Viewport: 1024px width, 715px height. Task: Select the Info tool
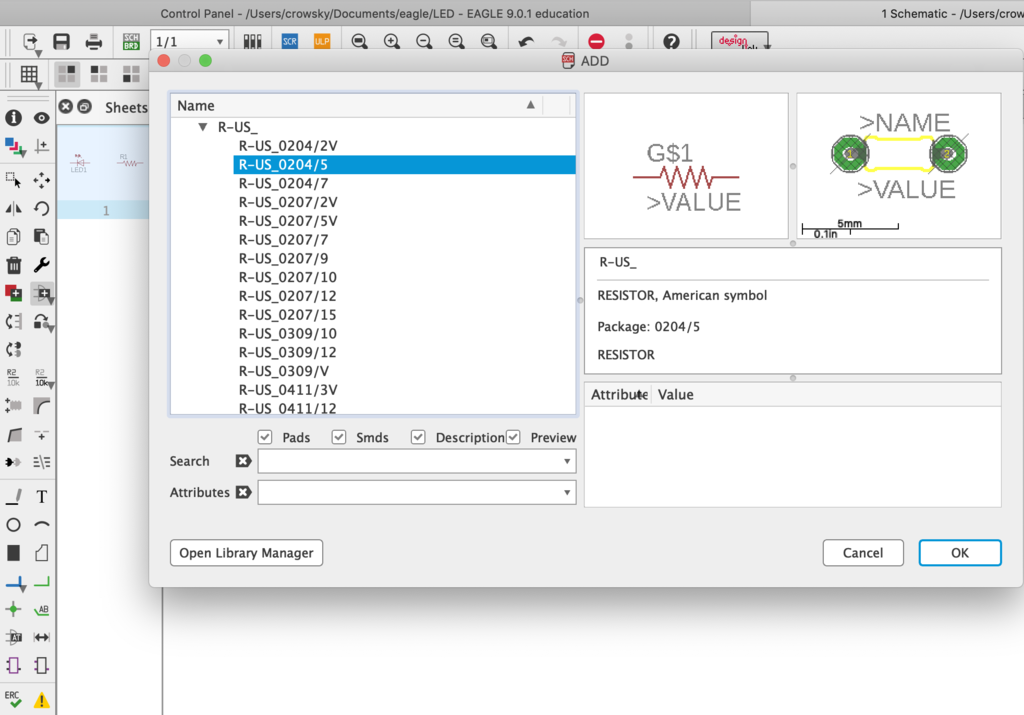pos(13,118)
